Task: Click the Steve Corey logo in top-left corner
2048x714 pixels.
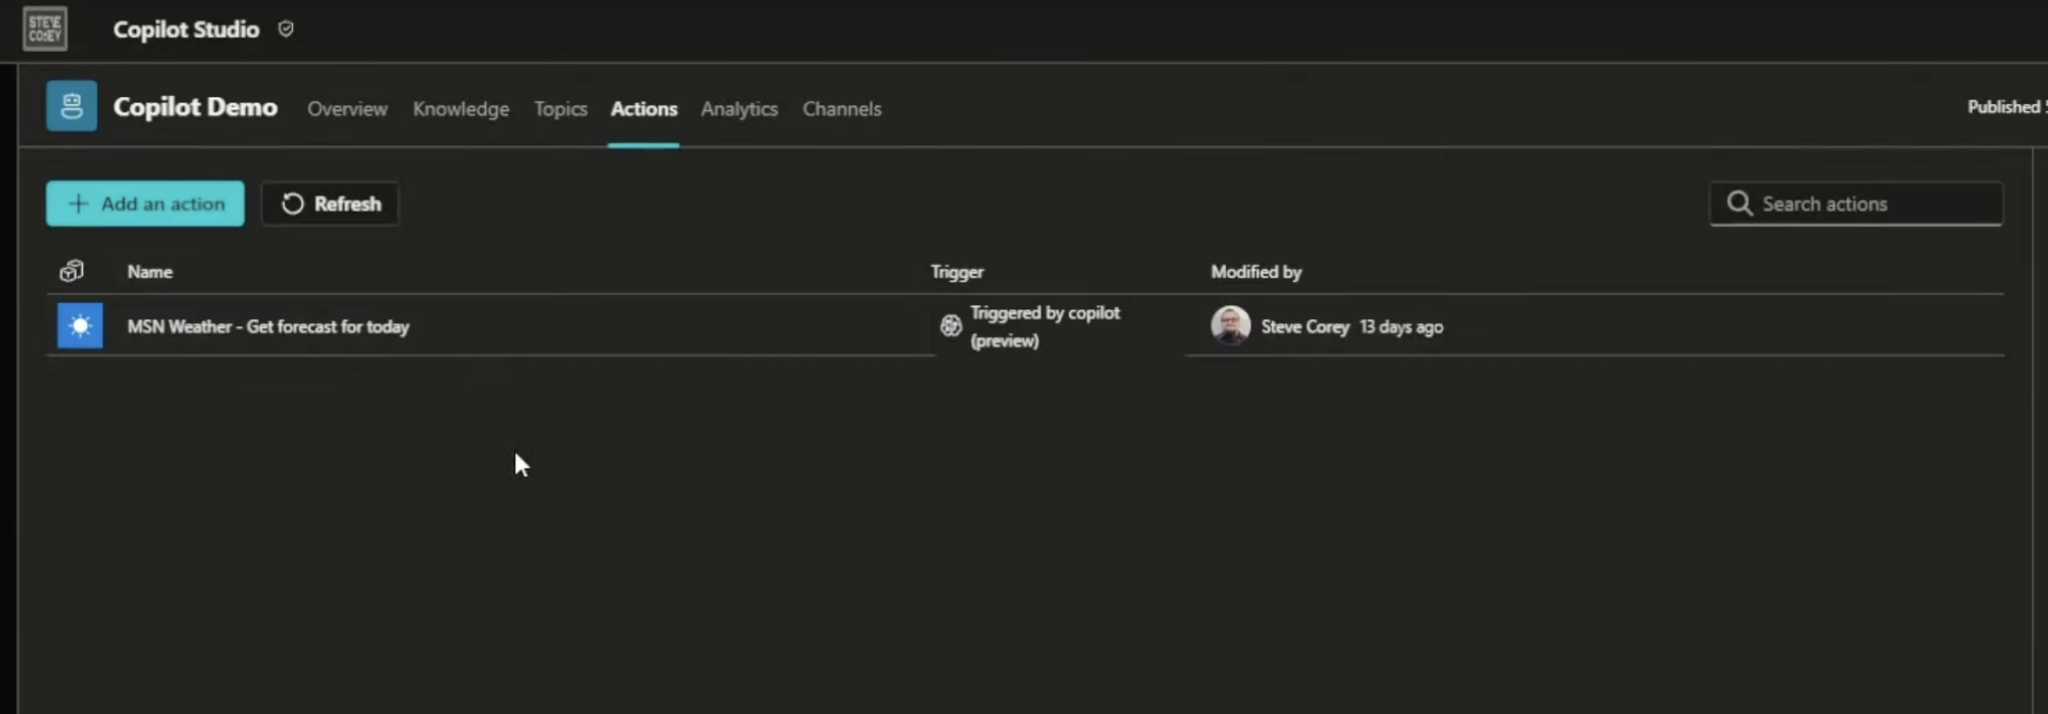Action: (x=45, y=29)
